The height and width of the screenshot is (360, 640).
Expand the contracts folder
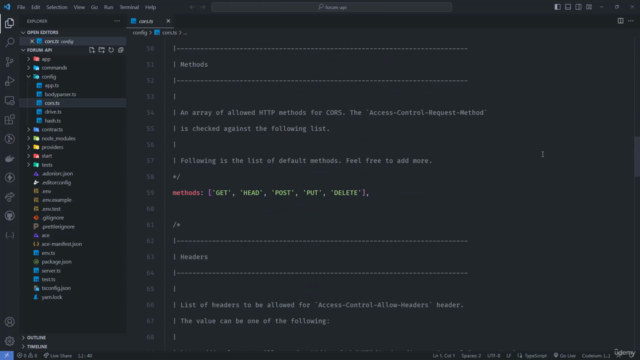[x=29, y=129]
